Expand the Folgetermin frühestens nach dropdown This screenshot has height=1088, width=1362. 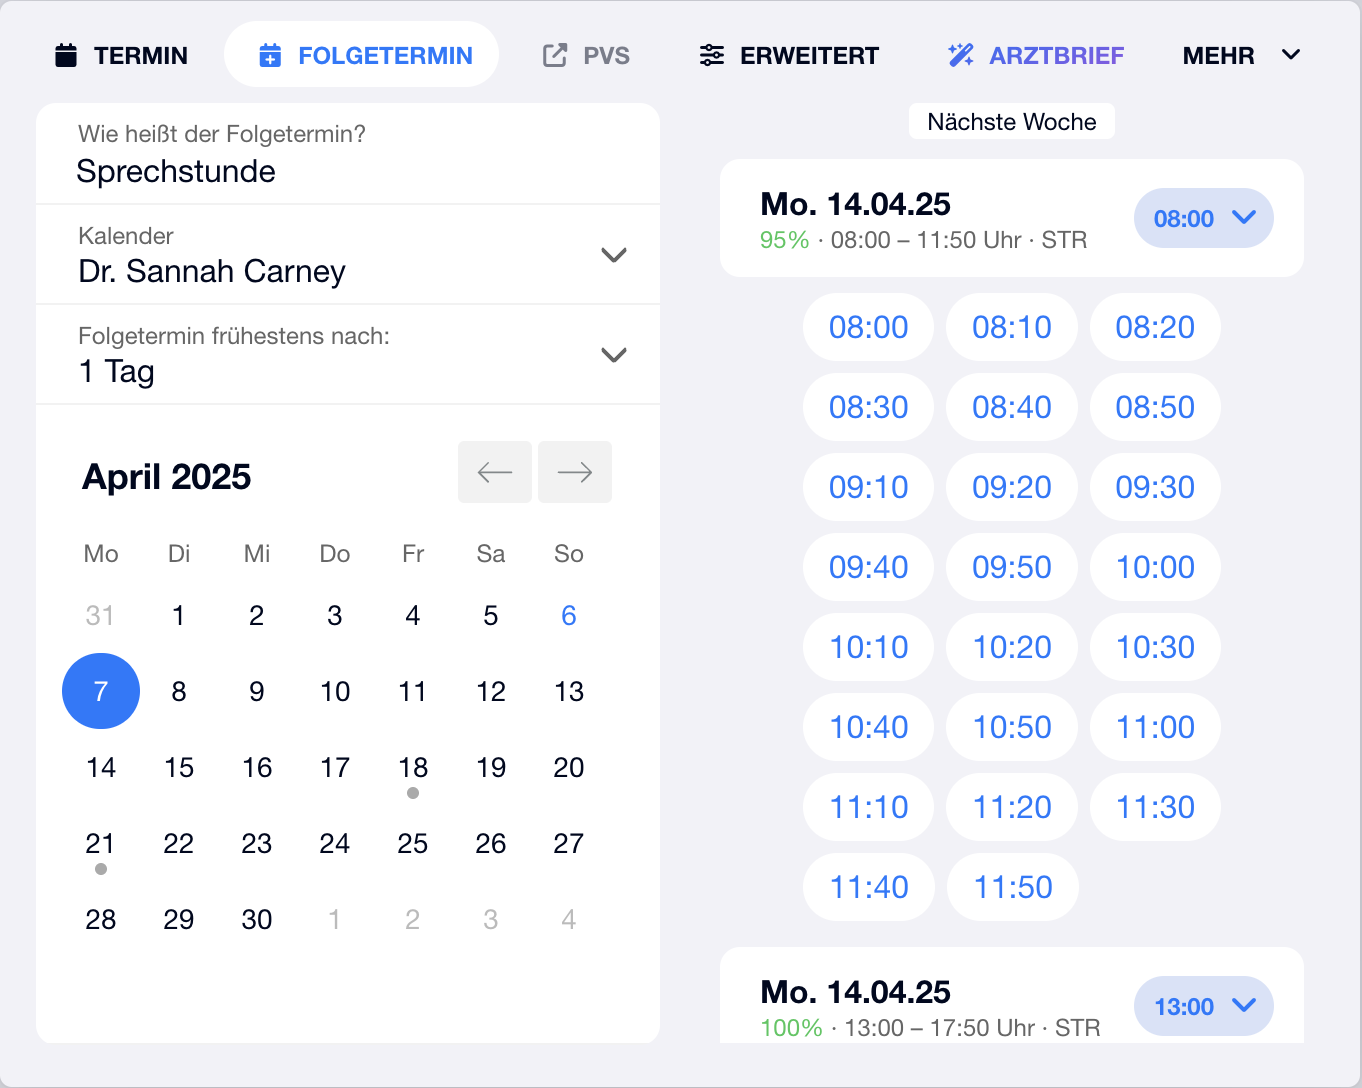(614, 355)
